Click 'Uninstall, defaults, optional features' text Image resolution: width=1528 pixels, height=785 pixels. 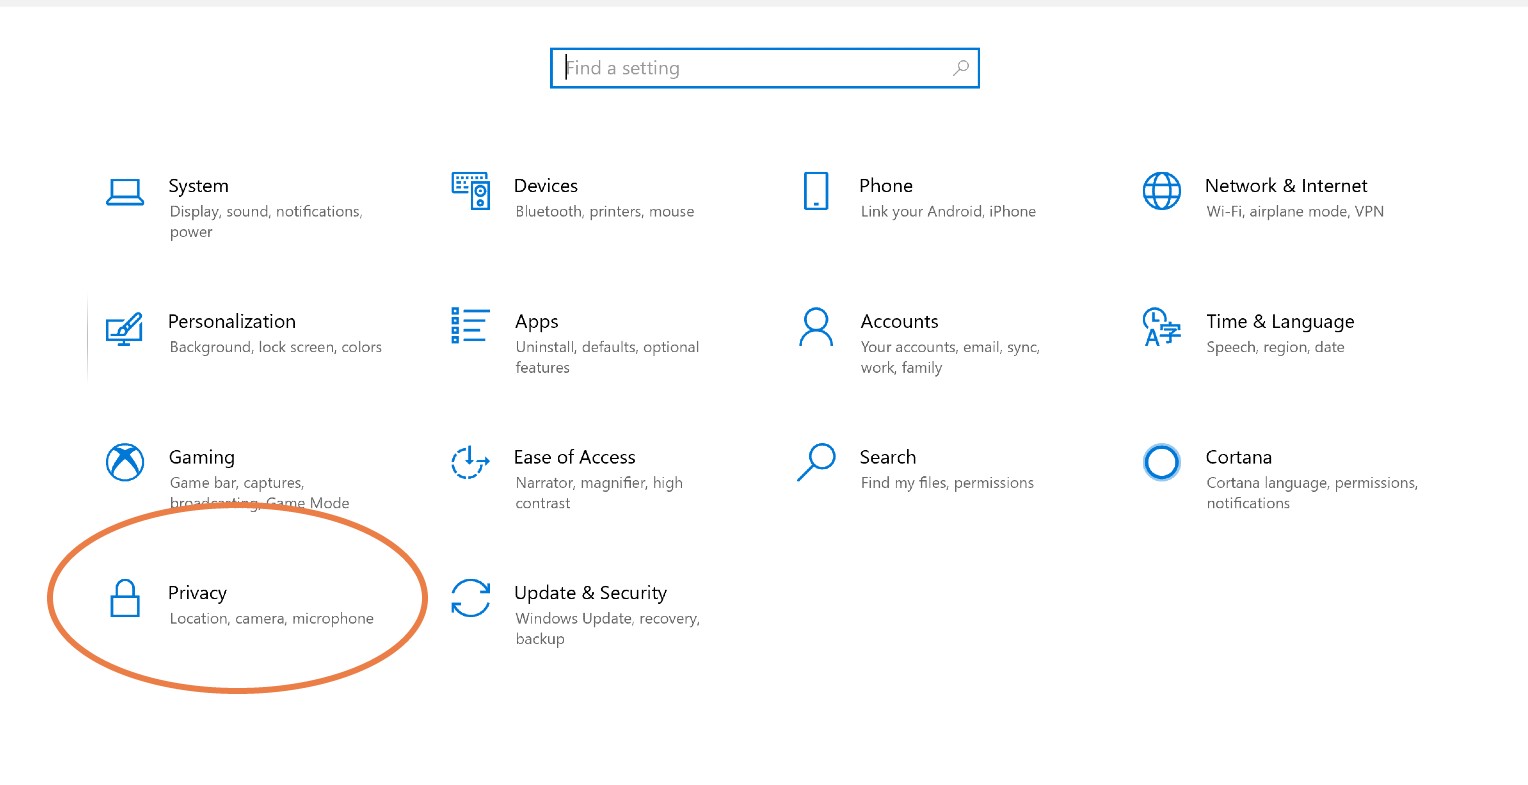(x=607, y=357)
